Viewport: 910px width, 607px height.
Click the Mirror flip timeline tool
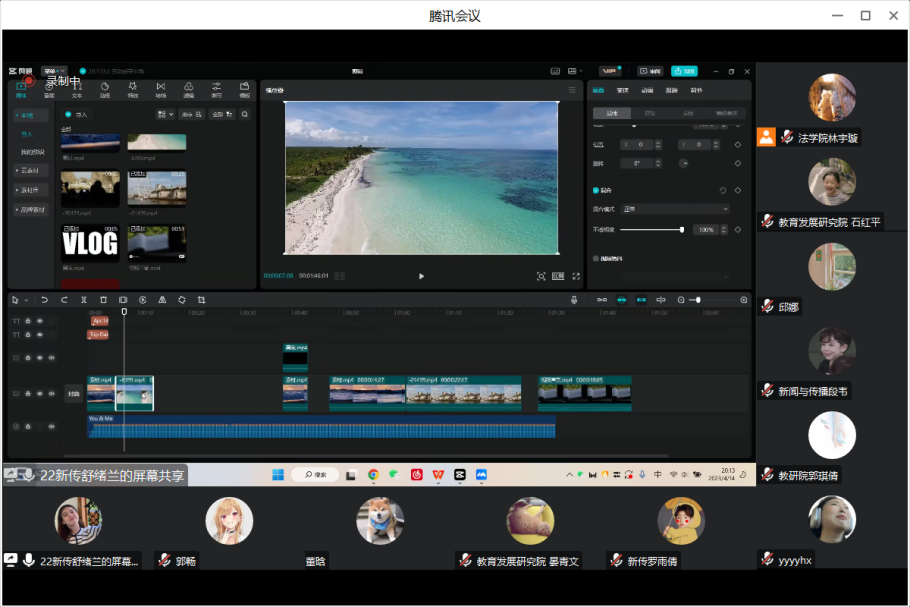click(x=162, y=300)
